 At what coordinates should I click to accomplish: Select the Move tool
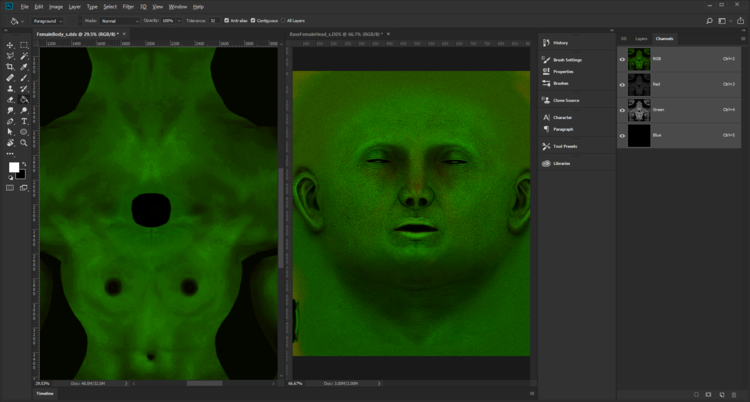pos(10,45)
